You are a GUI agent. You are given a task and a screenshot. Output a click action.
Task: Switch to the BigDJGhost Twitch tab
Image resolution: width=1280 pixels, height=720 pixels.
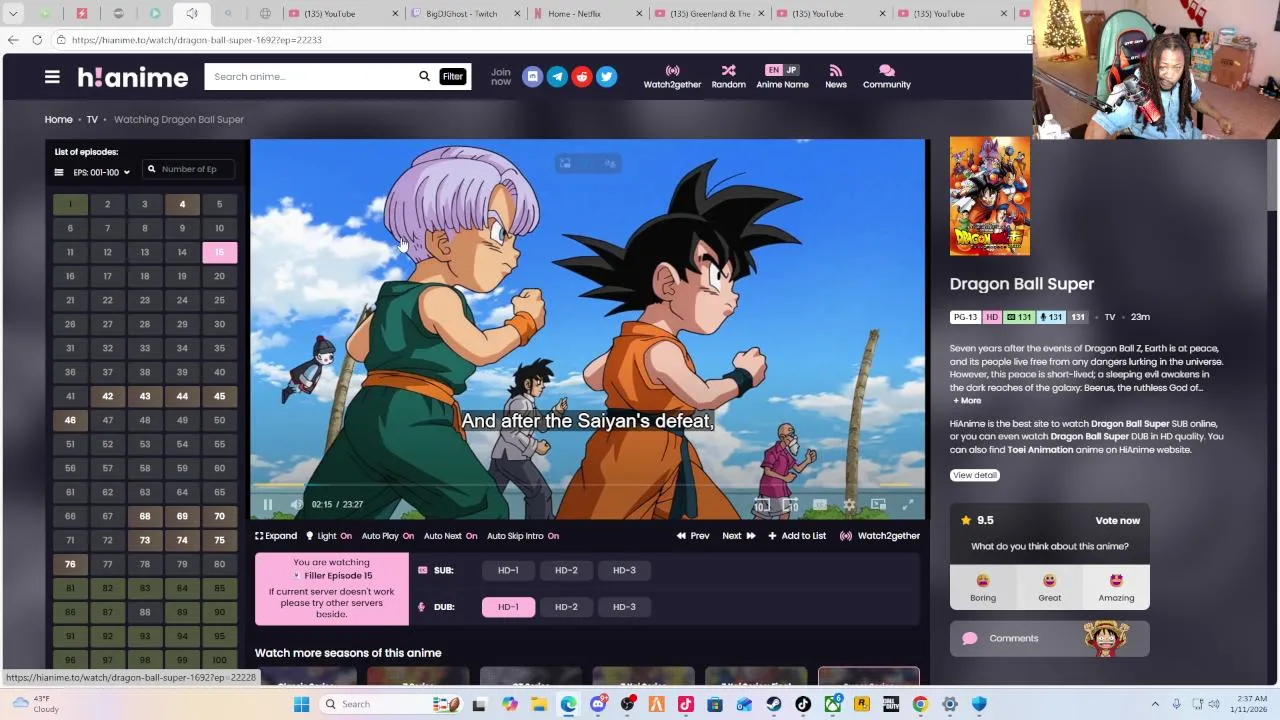point(463,13)
